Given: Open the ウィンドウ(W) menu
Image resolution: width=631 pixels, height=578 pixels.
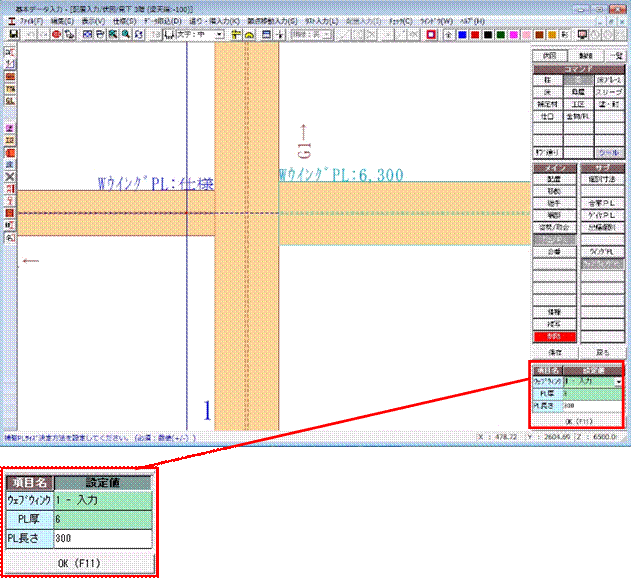Looking at the screenshot, I should 436,21.
